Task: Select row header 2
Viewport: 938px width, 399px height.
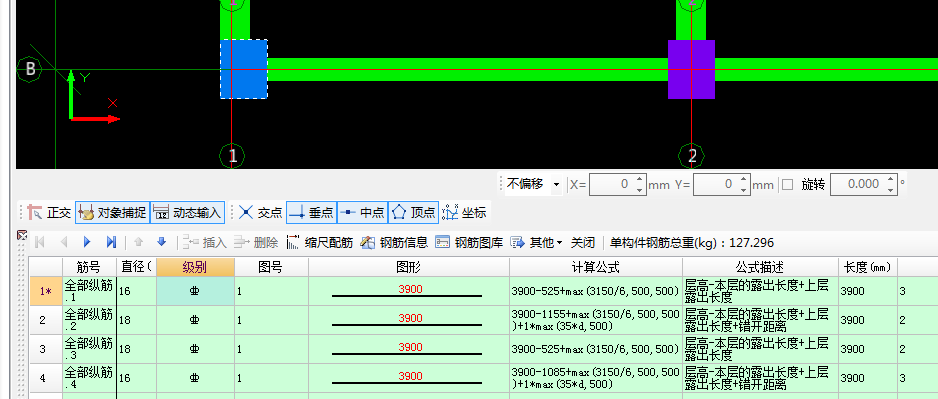Action: 46,320
